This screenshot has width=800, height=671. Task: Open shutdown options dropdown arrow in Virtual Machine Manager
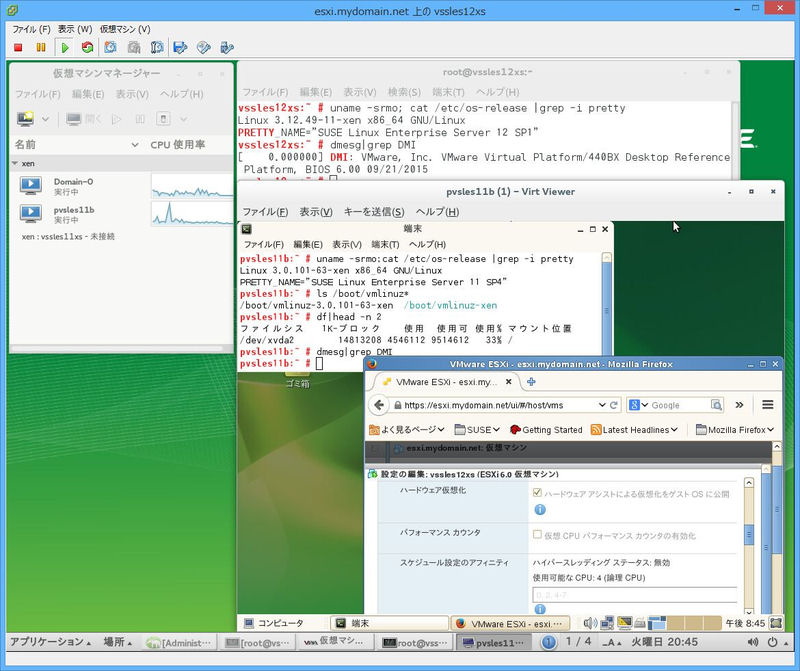pos(184,119)
